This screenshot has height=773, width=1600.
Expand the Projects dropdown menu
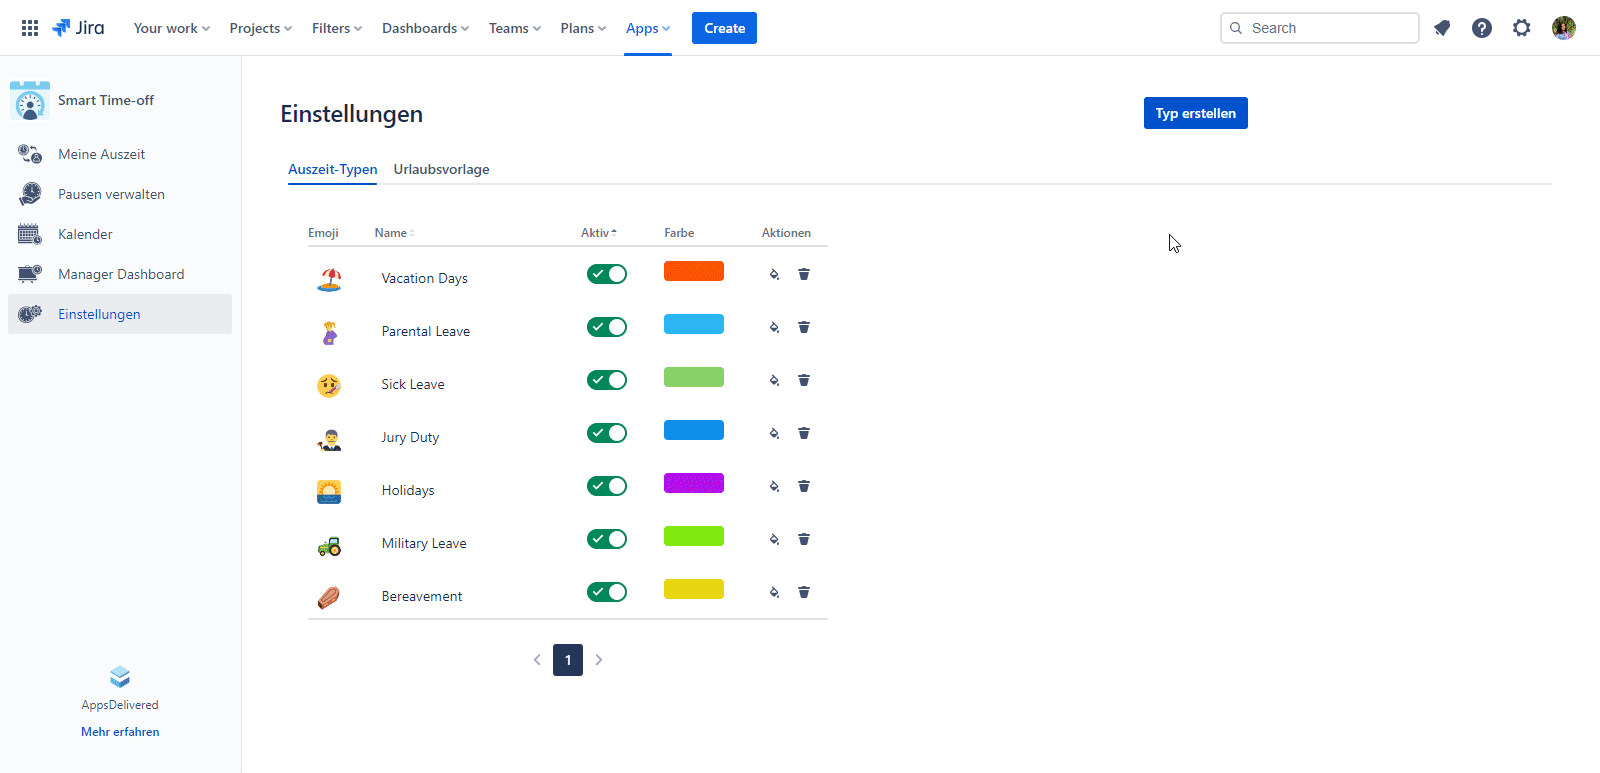pos(260,28)
